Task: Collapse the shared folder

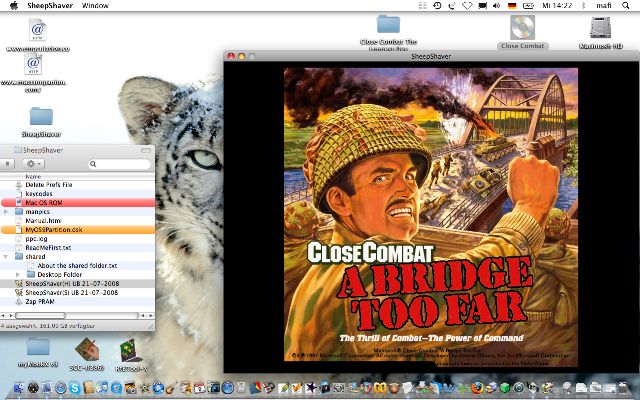Action: (5, 257)
